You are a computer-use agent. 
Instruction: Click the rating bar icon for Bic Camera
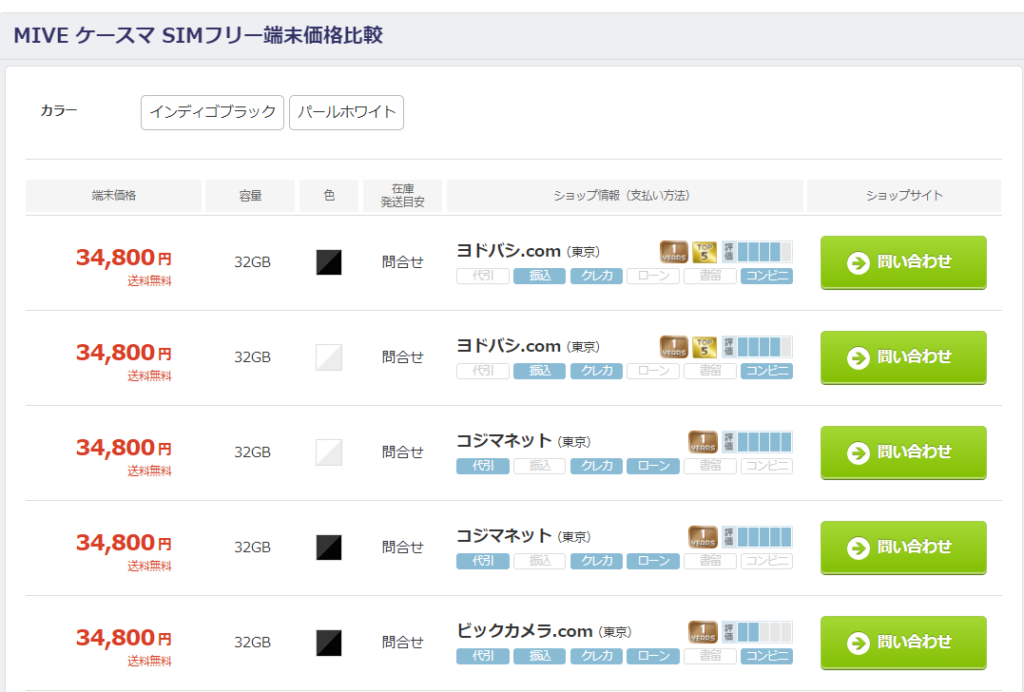click(757, 632)
